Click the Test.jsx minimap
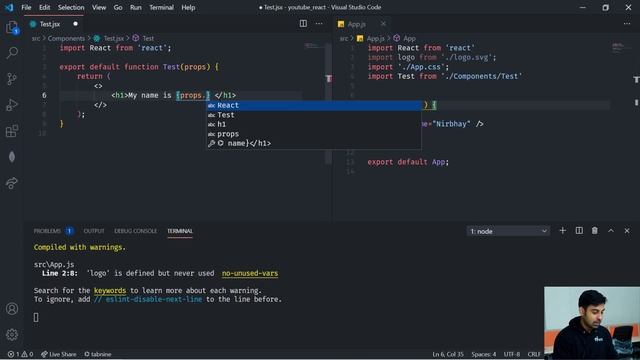640x360 pixels. pos(313,46)
